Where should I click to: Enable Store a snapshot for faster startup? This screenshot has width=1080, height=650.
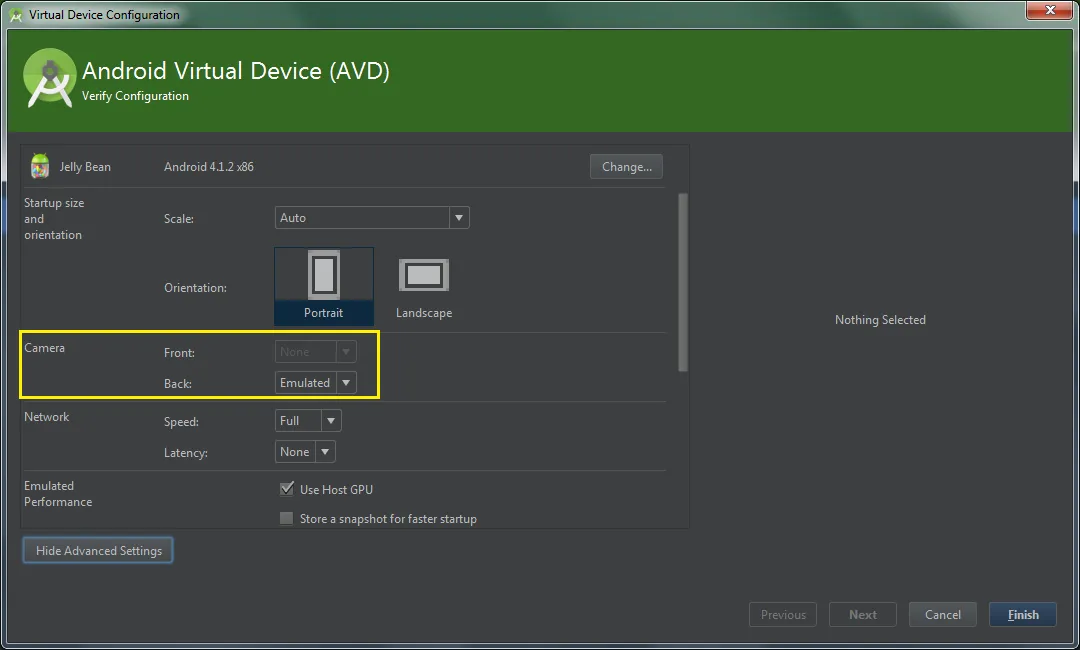(x=287, y=518)
